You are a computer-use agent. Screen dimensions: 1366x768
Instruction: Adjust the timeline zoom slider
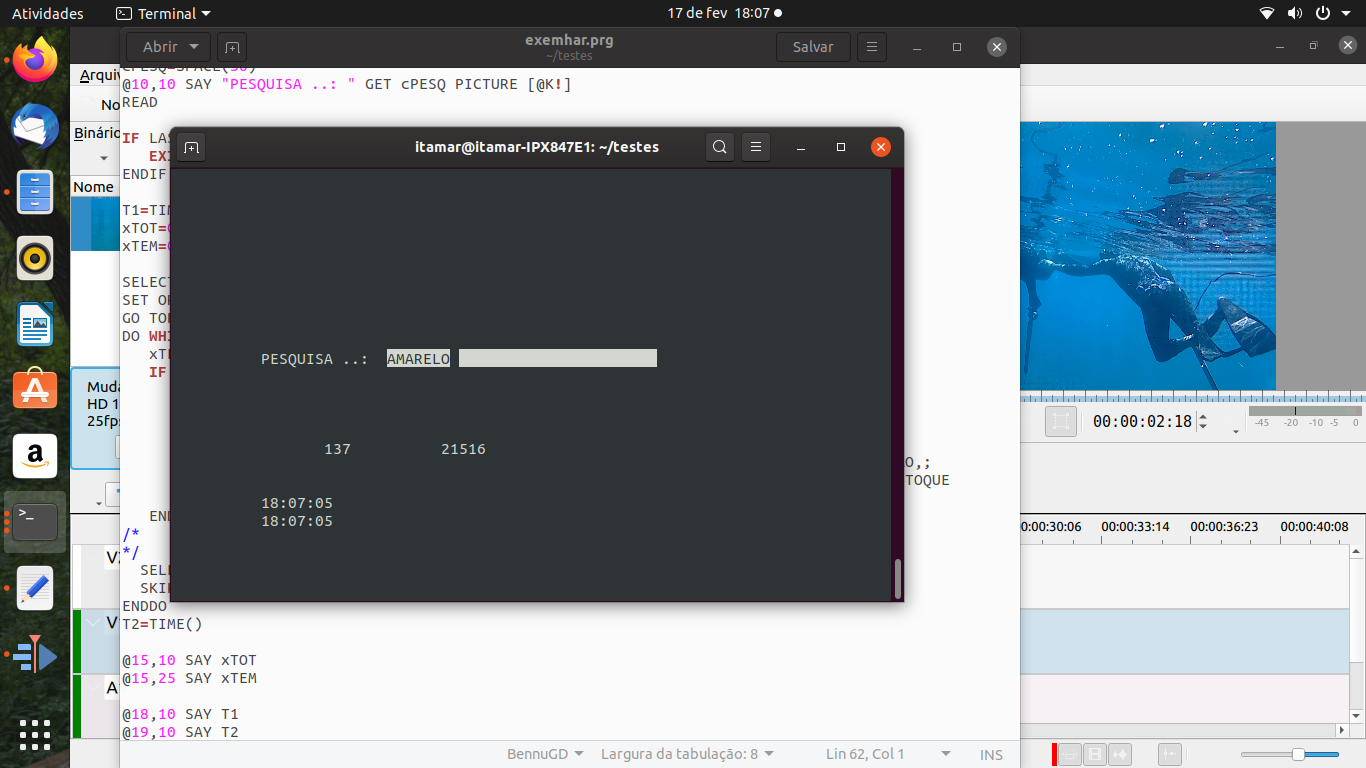click(1298, 754)
